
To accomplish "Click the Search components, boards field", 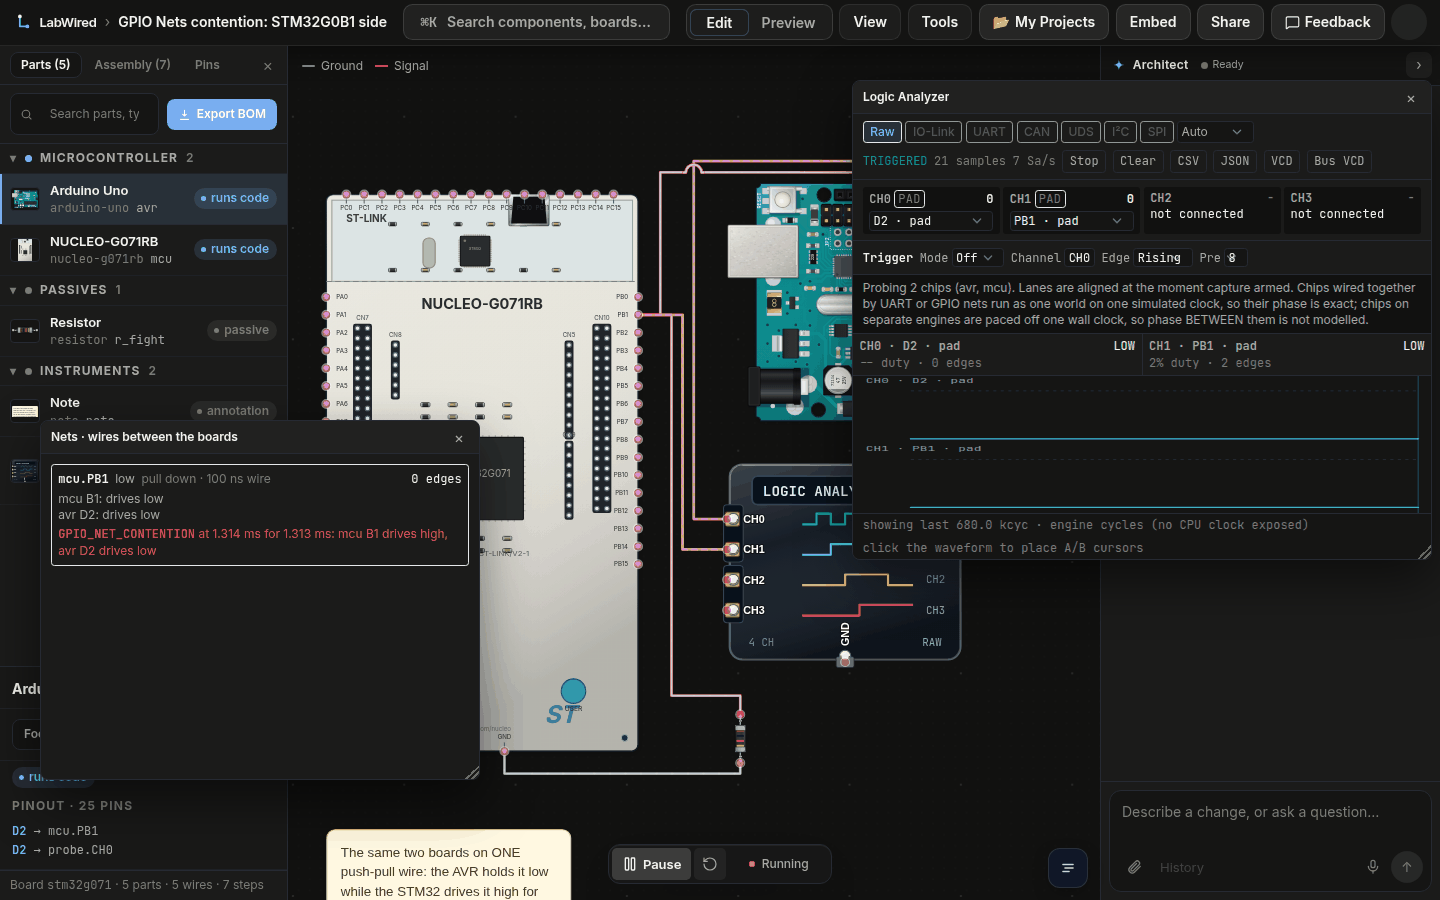I will tap(536, 22).
